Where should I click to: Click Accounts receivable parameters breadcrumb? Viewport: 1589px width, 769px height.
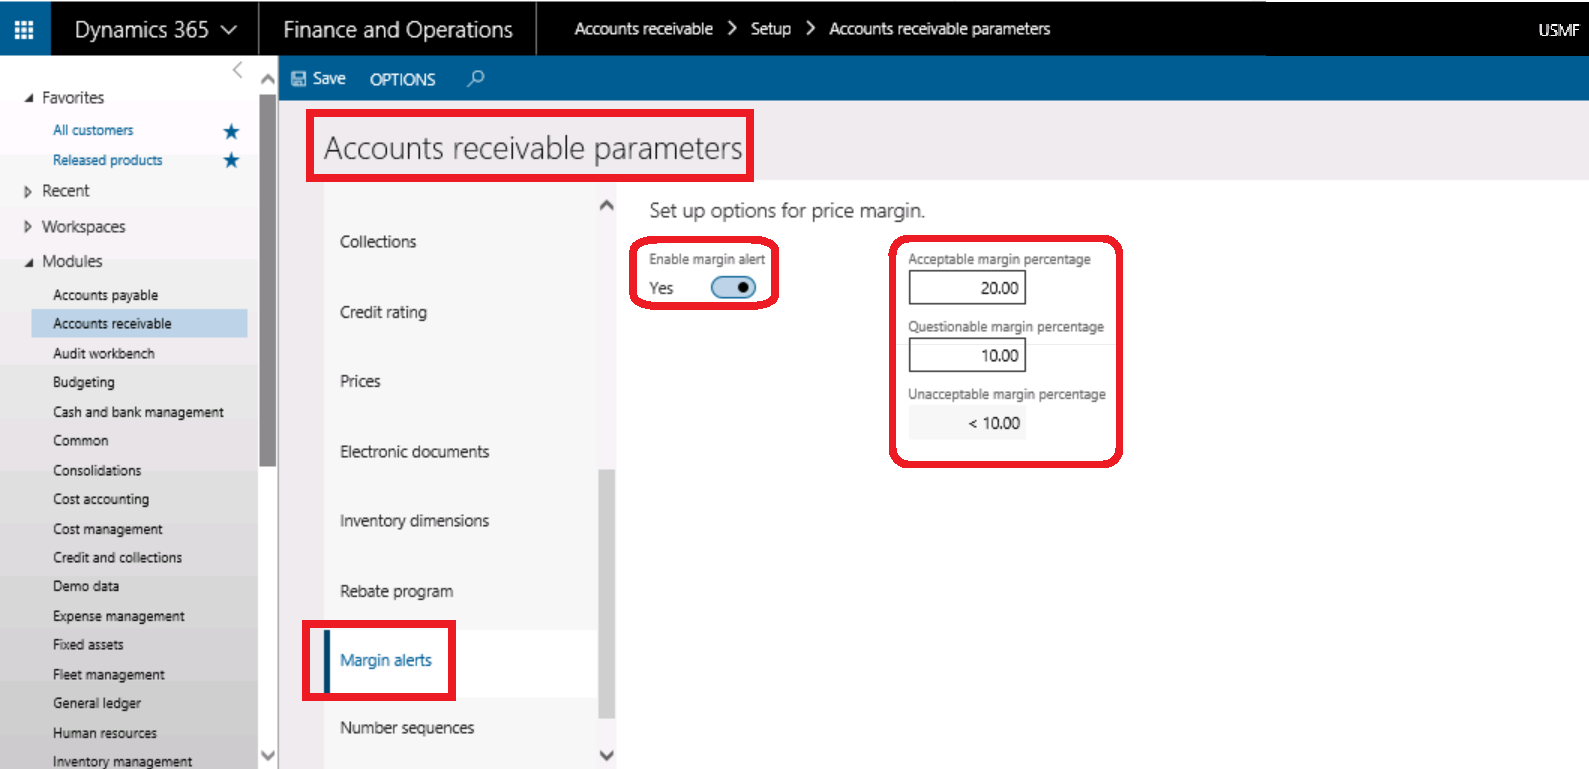click(939, 29)
